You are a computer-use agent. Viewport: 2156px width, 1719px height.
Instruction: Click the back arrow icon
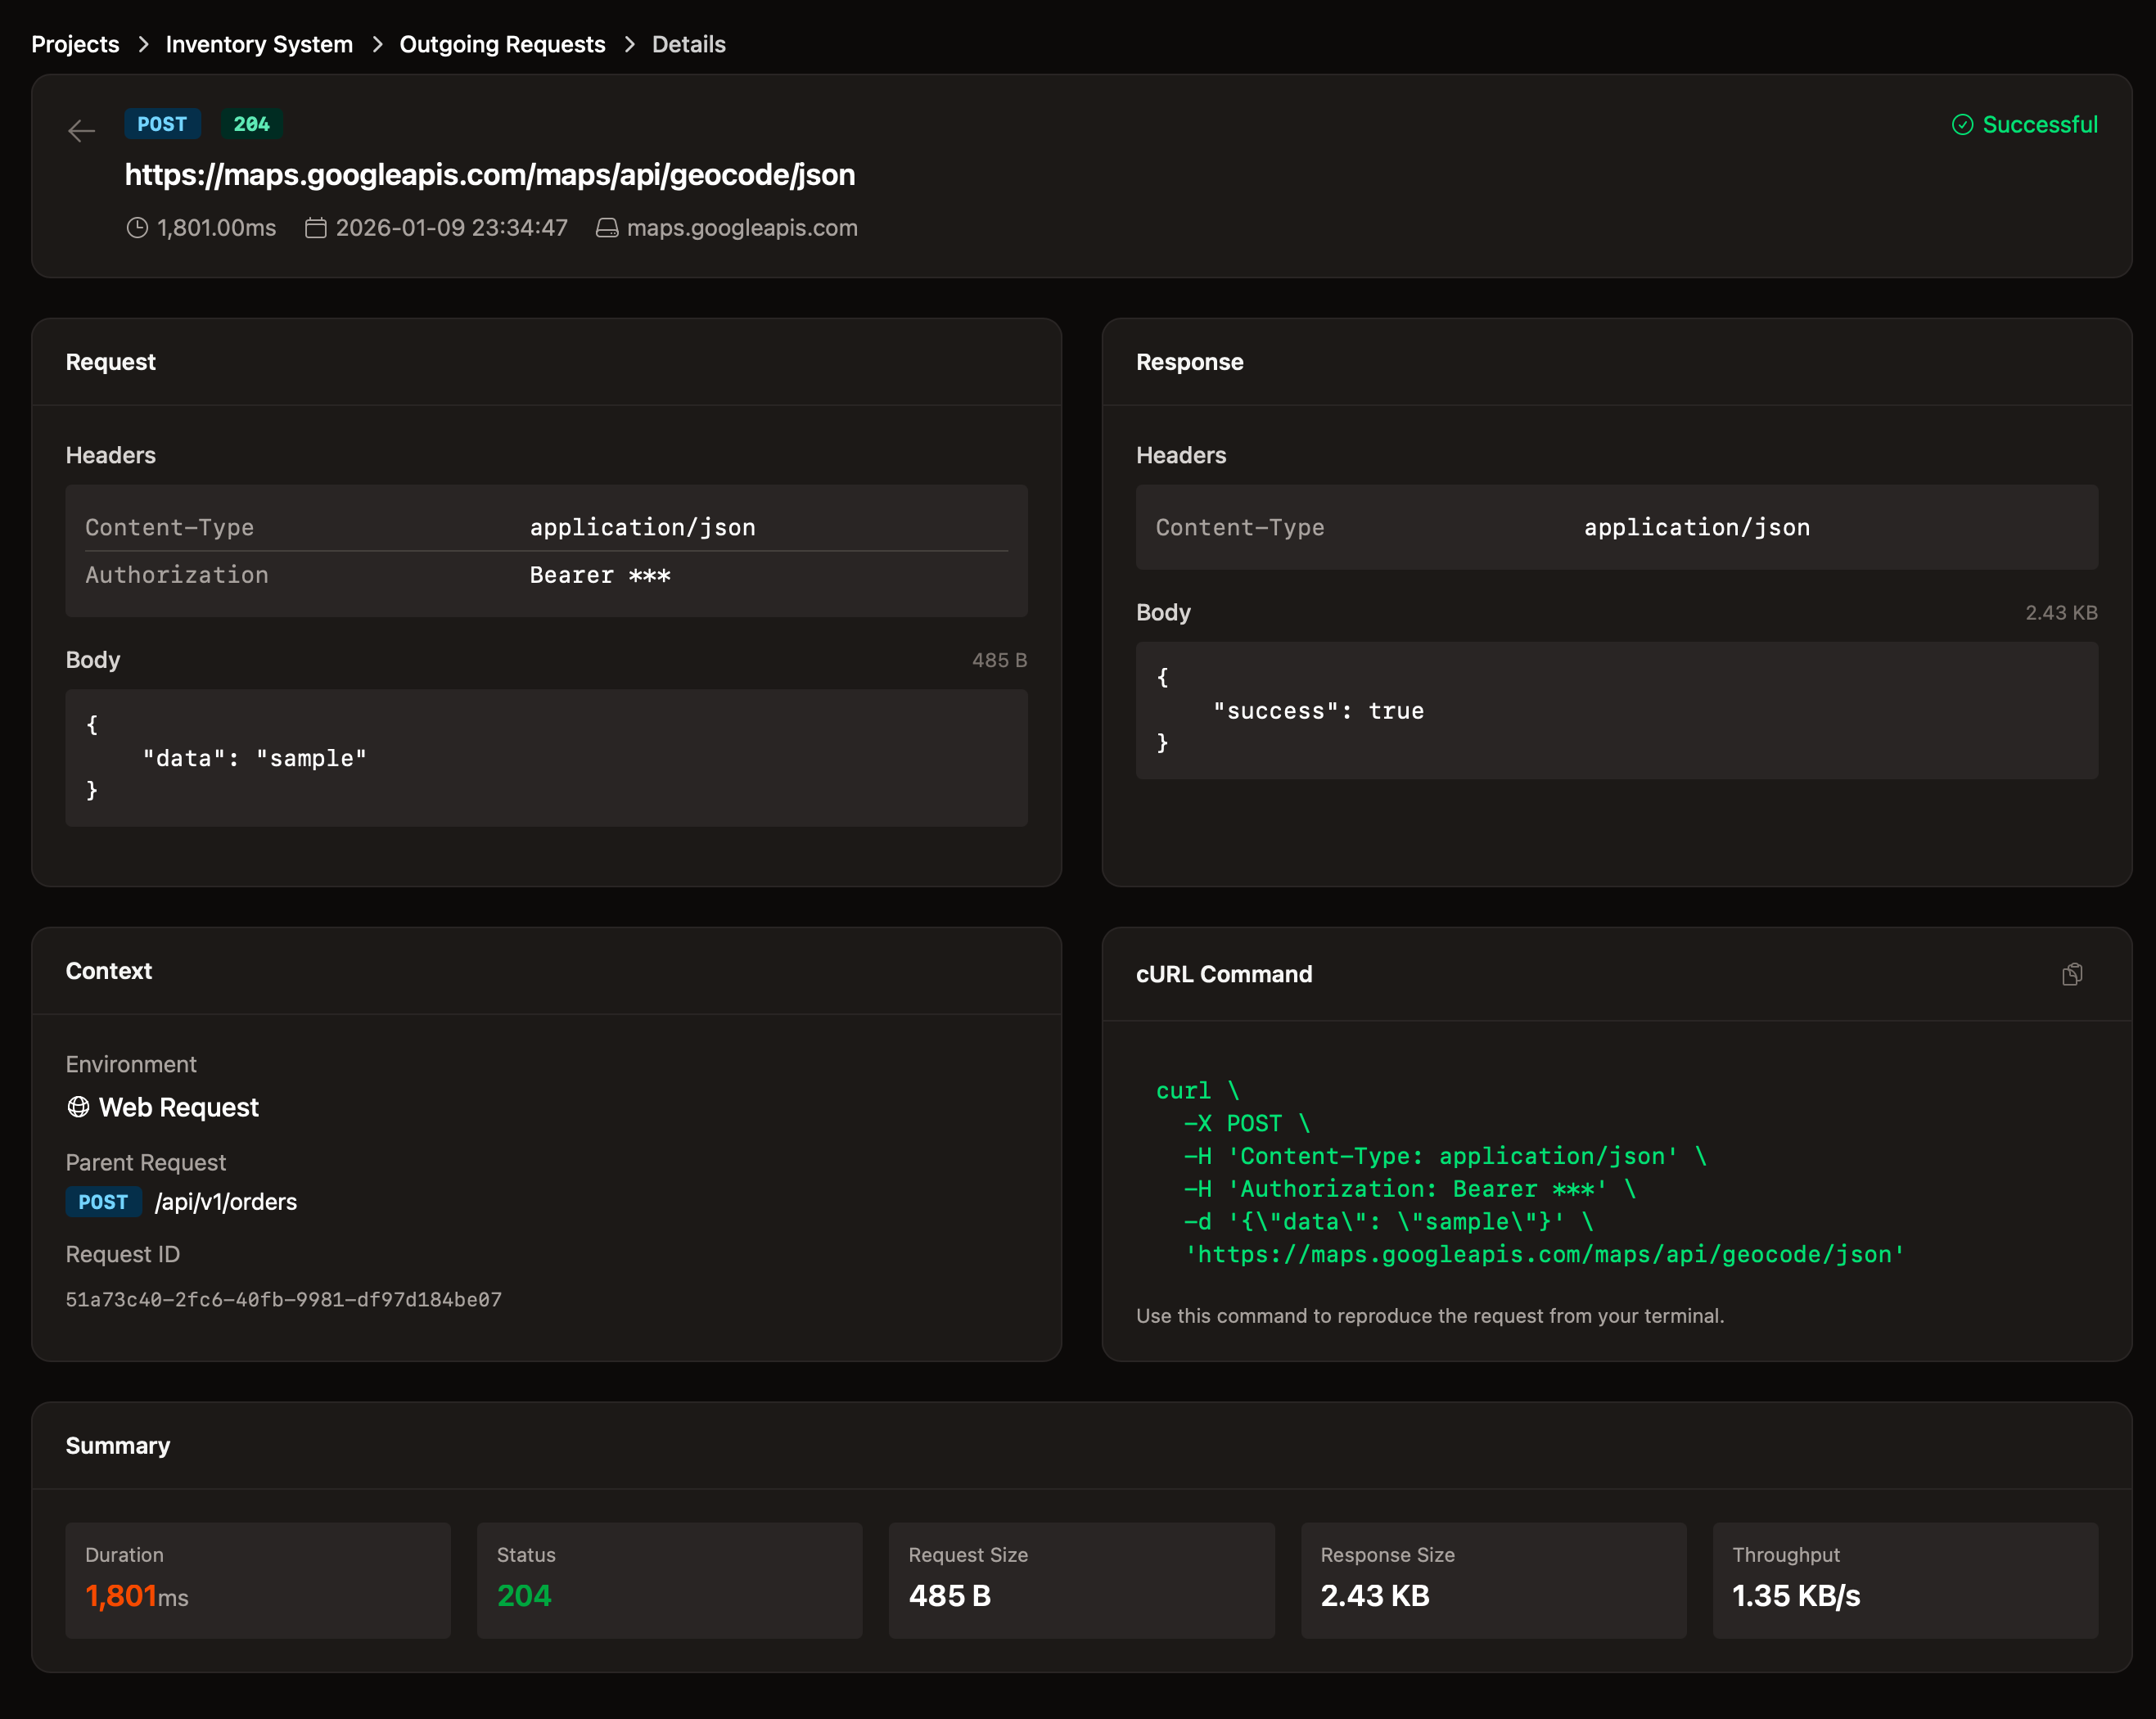(81, 130)
